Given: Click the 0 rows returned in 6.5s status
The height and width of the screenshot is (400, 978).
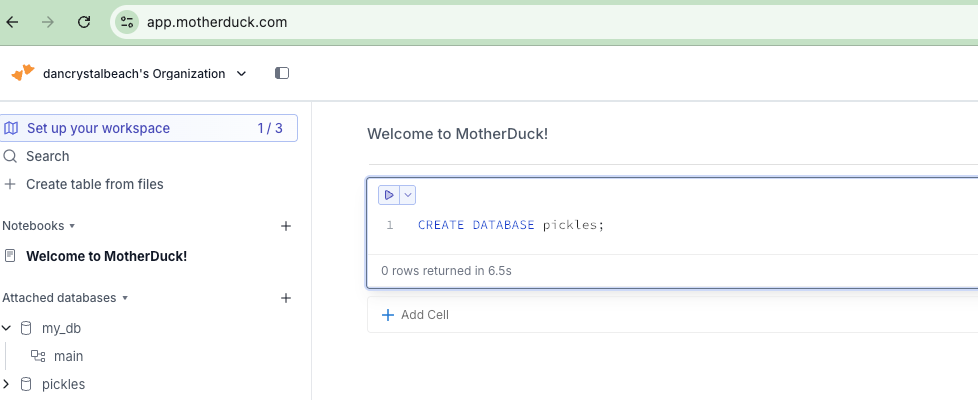Looking at the screenshot, I should tap(447, 271).
